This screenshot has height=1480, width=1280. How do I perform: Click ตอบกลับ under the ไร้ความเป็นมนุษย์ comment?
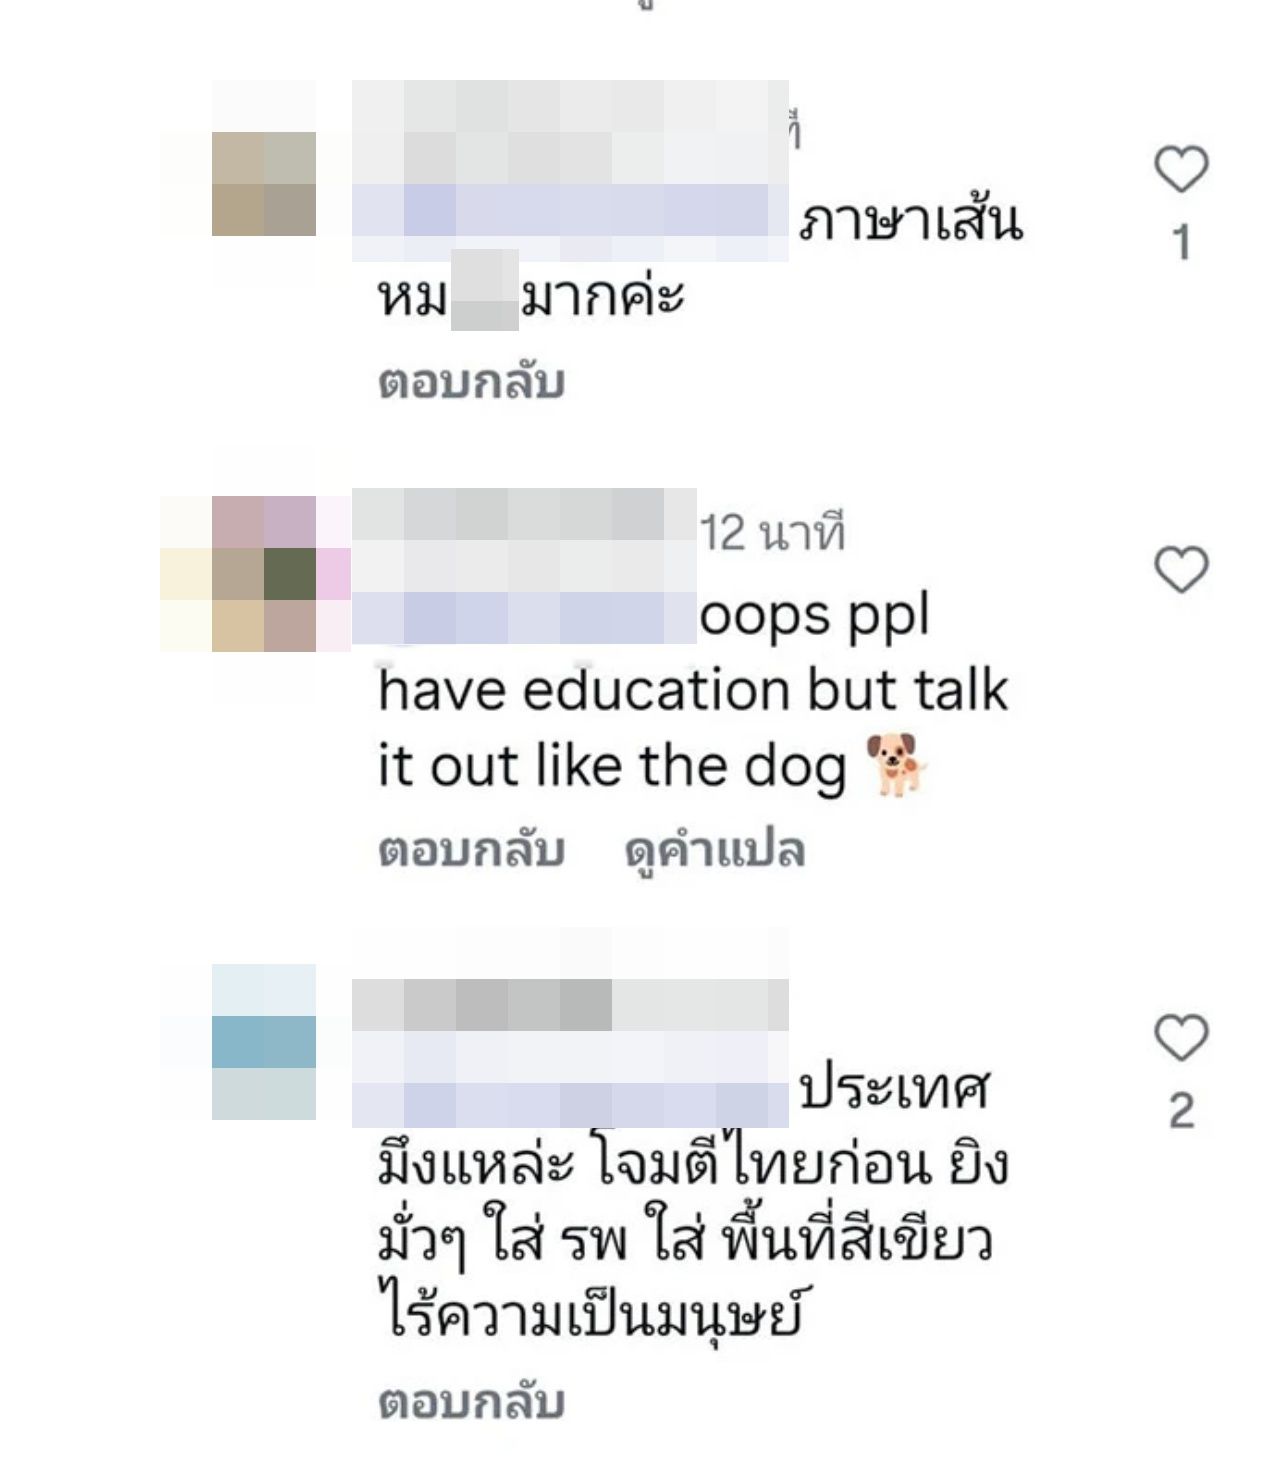point(472,1402)
